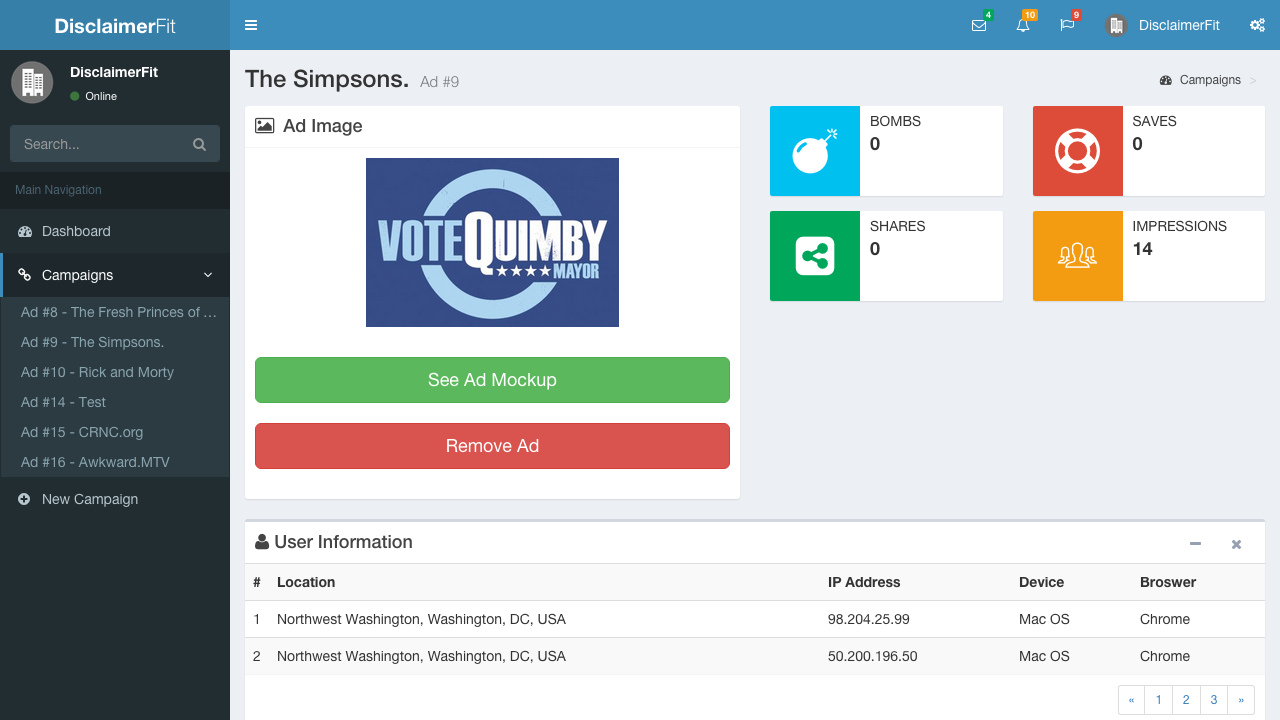1280x720 pixels.
Task: Click the search magnifier icon
Action: click(x=199, y=144)
